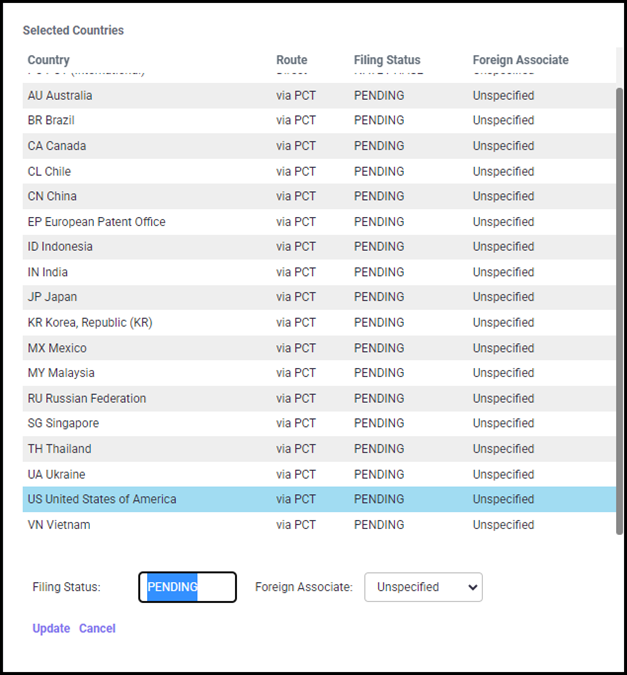Select the KR Korea, Republic row
The width and height of the screenshot is (627, 675).
tap(90, 322)
